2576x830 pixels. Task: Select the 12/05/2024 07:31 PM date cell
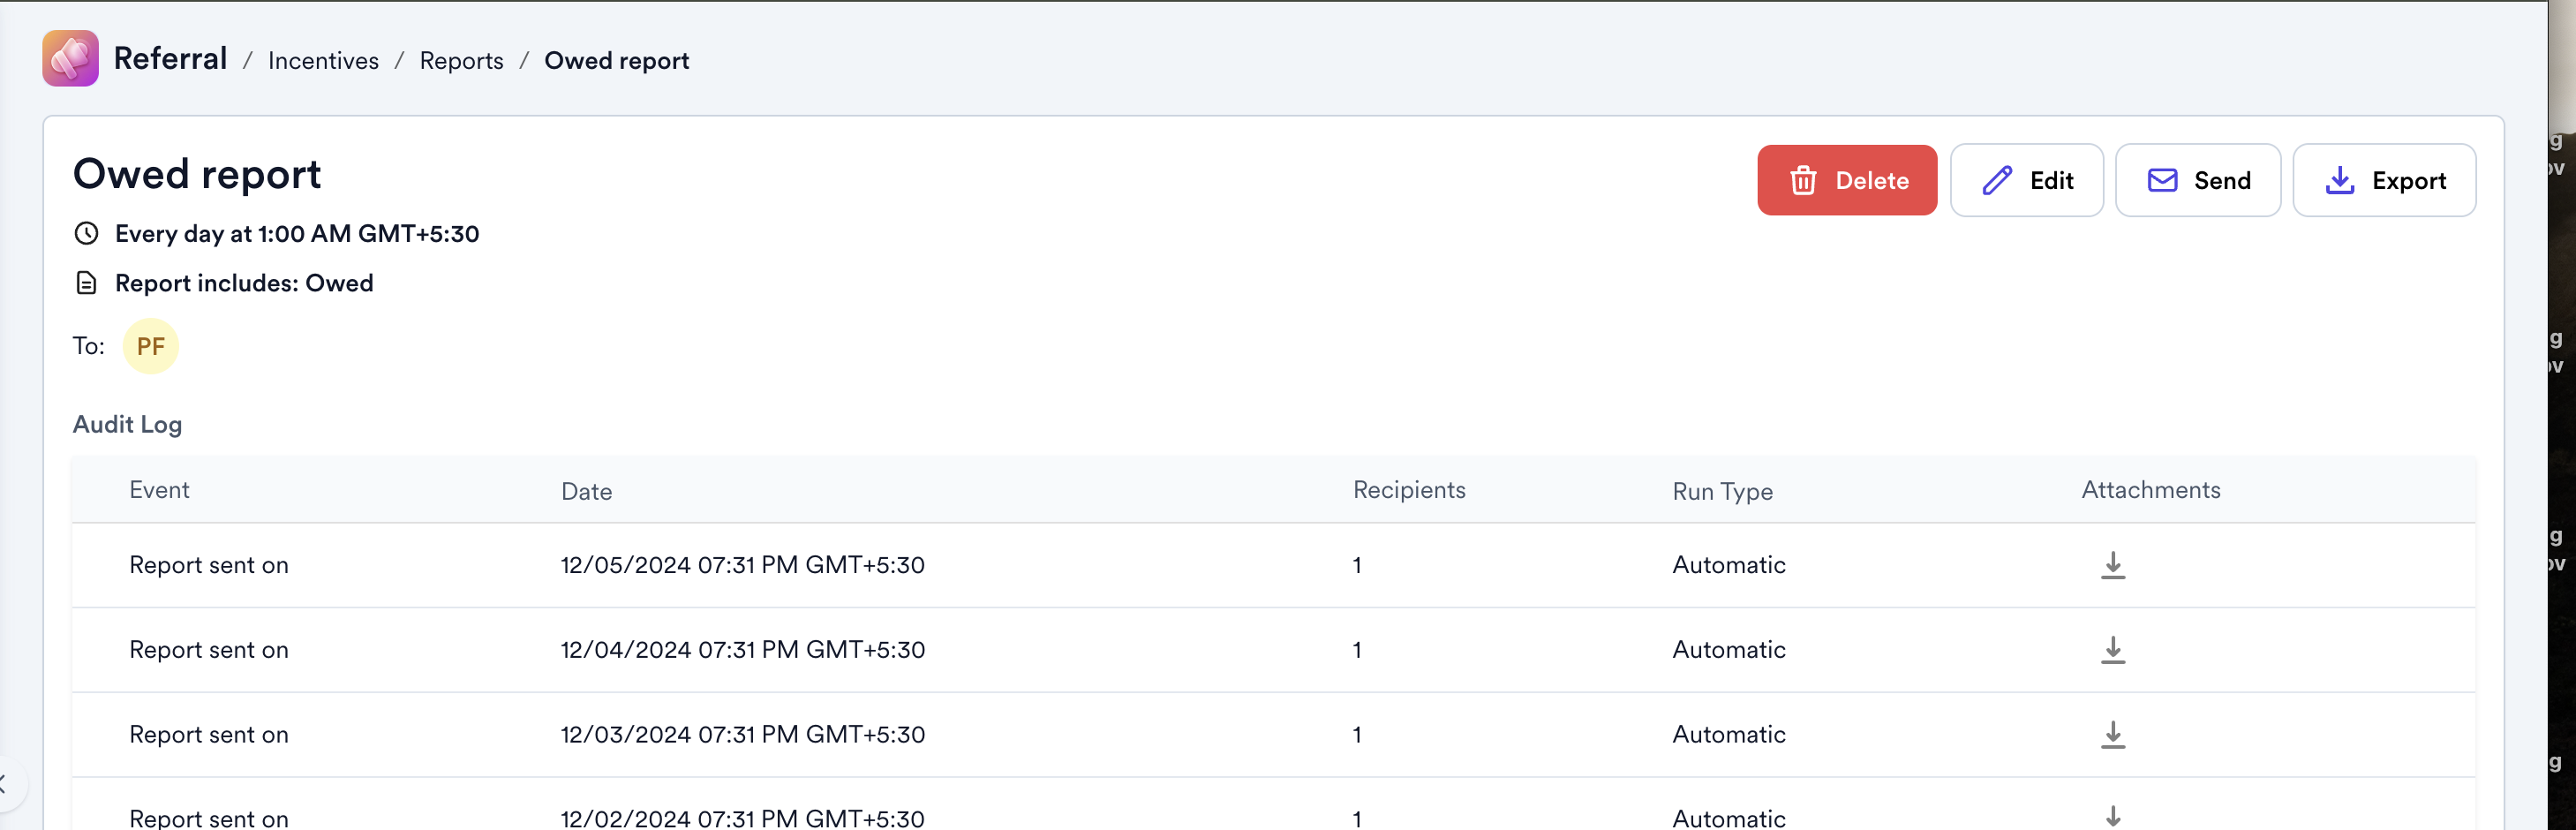point(742,565)
